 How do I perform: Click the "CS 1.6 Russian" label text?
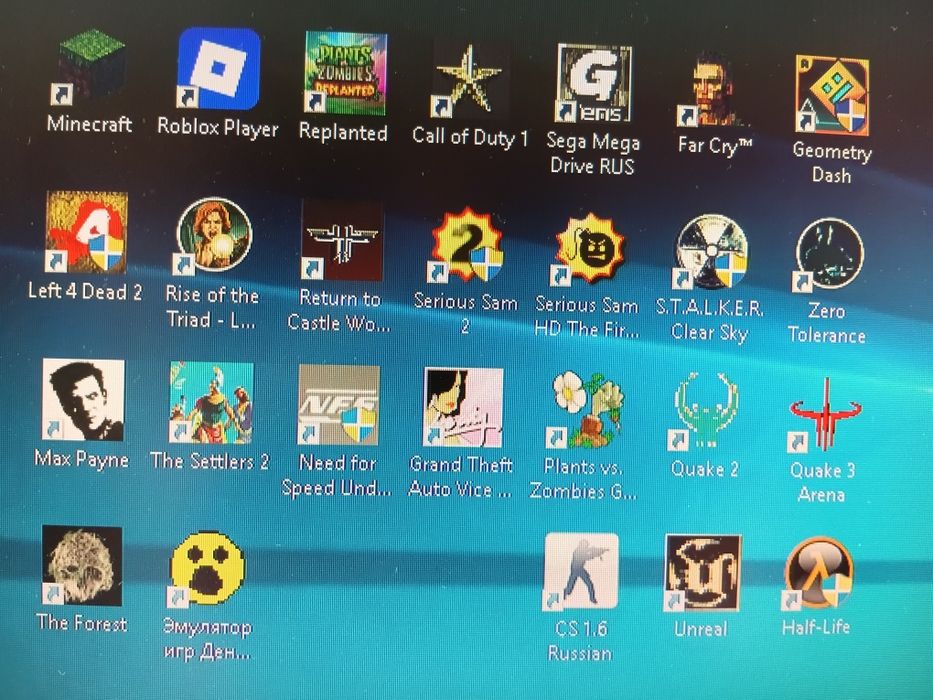pos(580,641)
